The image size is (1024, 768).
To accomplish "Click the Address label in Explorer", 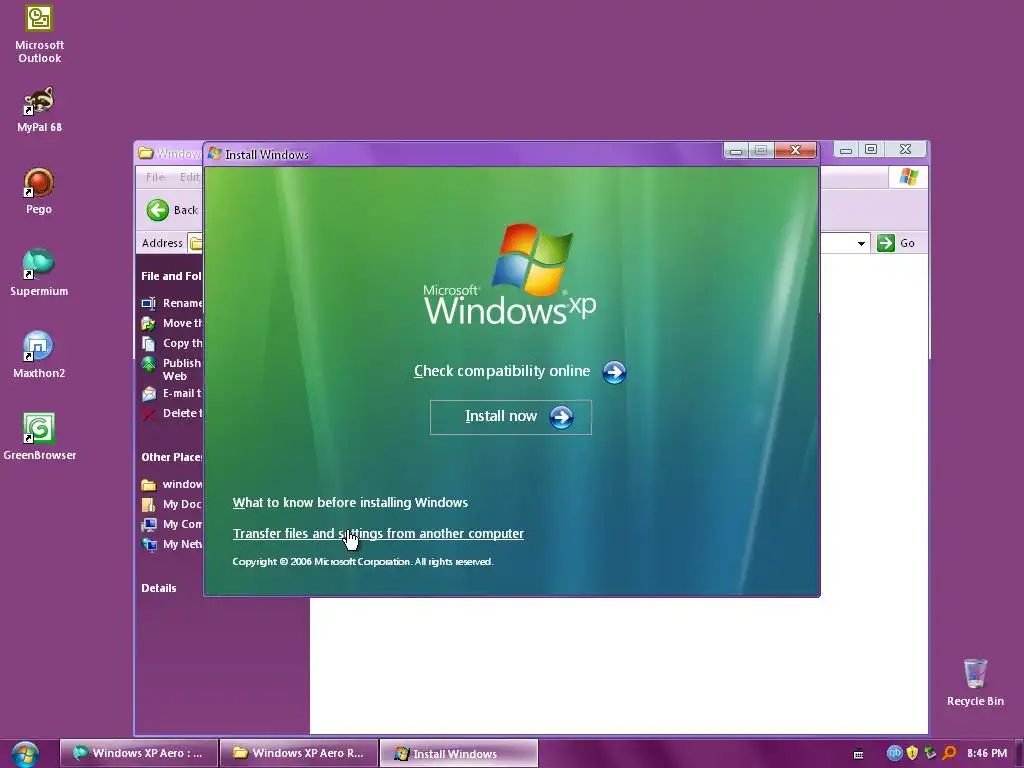I will click(x=162, y=243).
